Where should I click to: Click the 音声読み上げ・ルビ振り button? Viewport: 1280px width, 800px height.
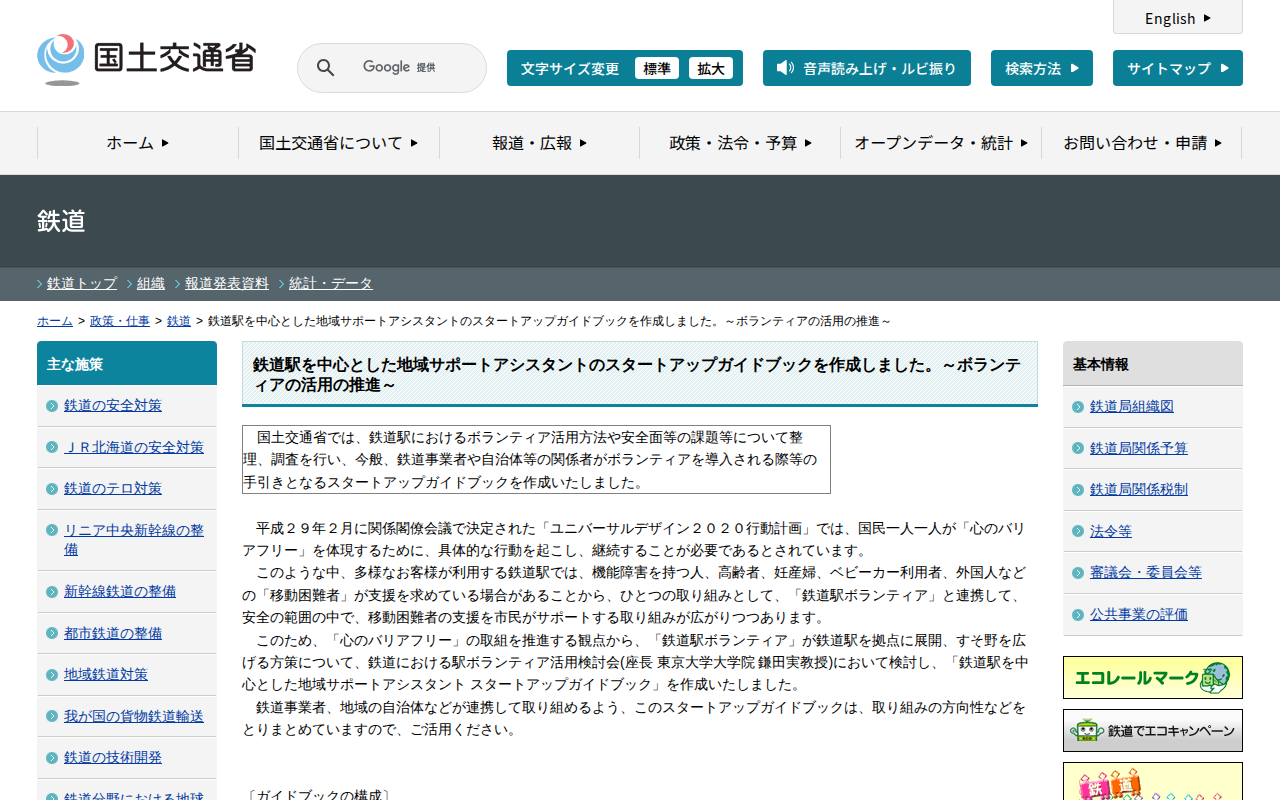pyautogui.click(x=867, y=68)
